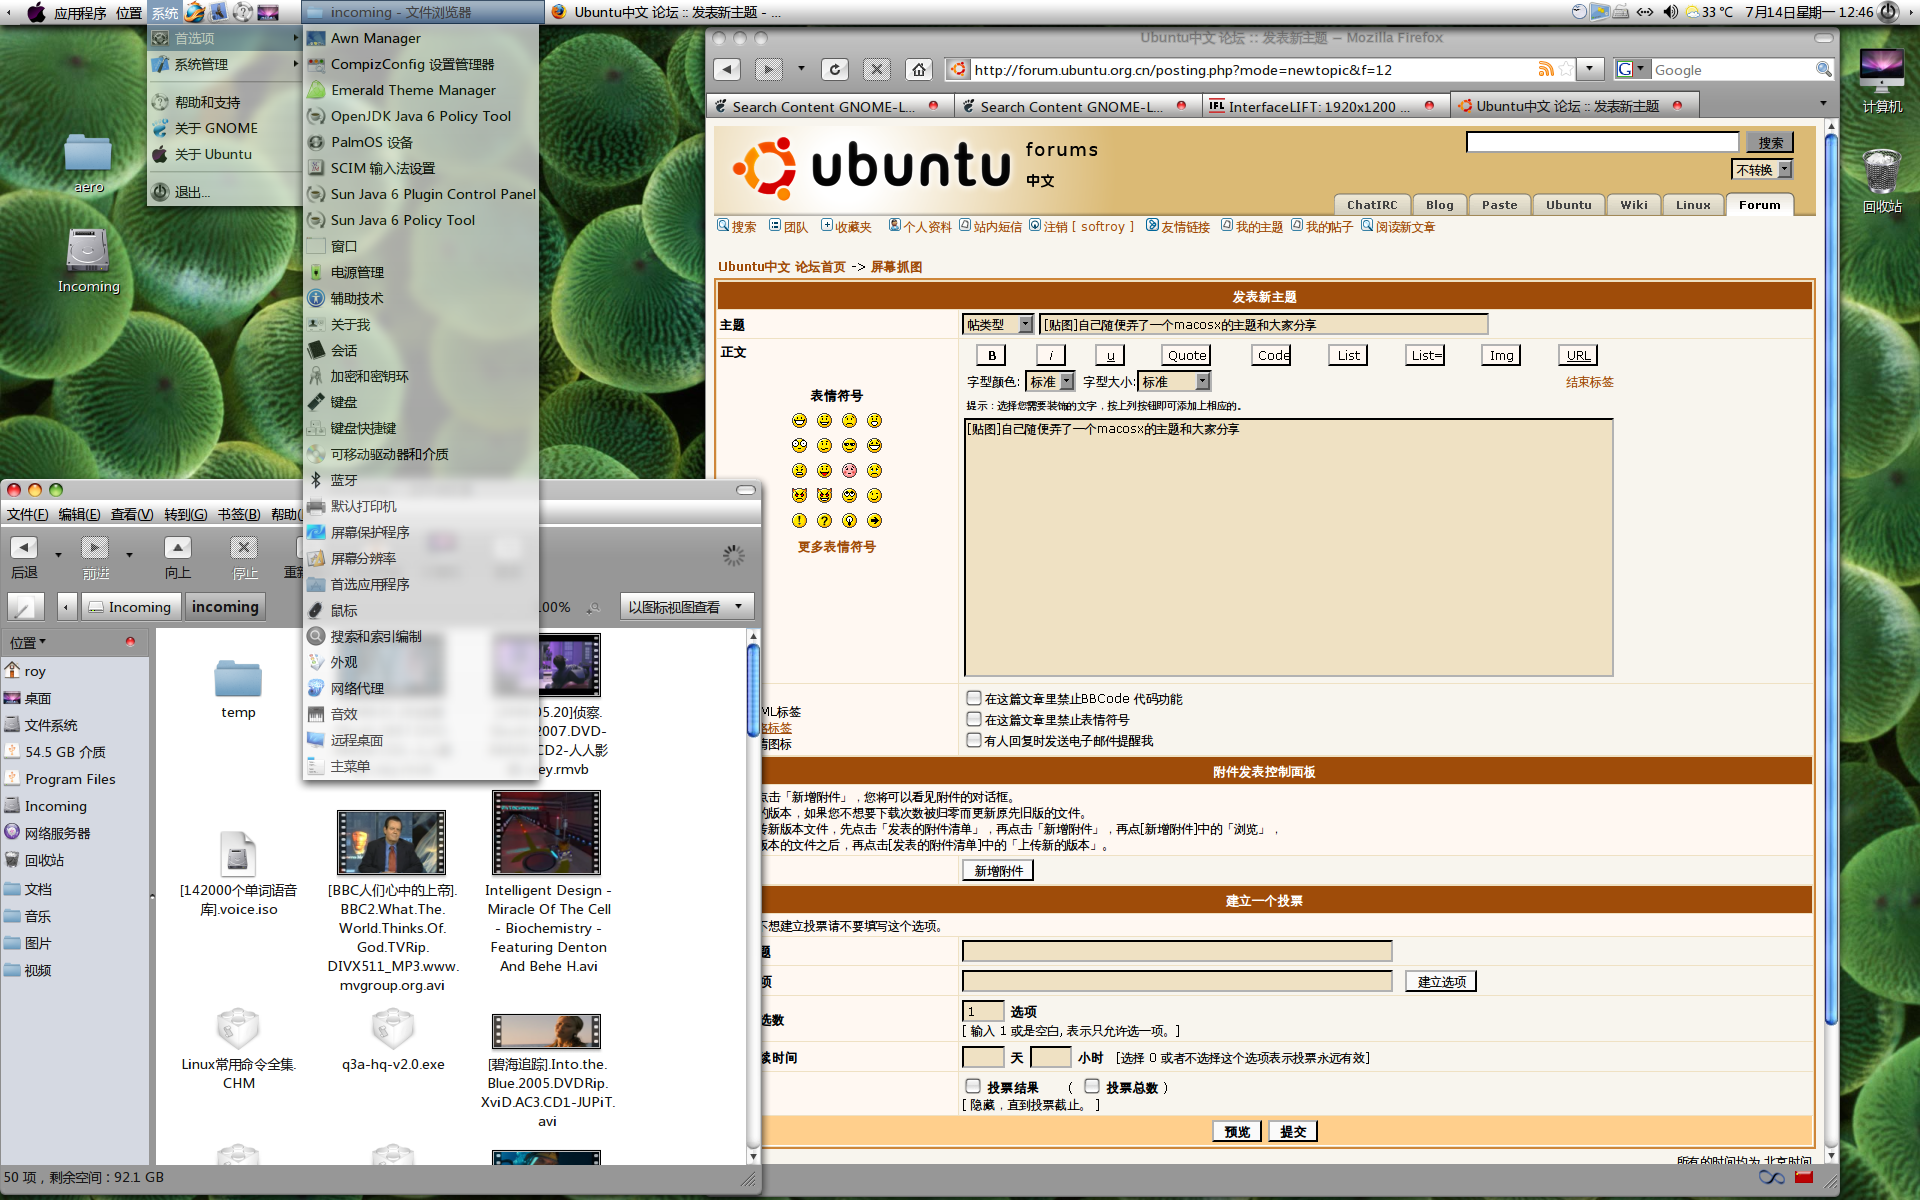Open the 不转换 dropdown near the search box
The image size is (1920, 1200).
(x=1762, y=169)
